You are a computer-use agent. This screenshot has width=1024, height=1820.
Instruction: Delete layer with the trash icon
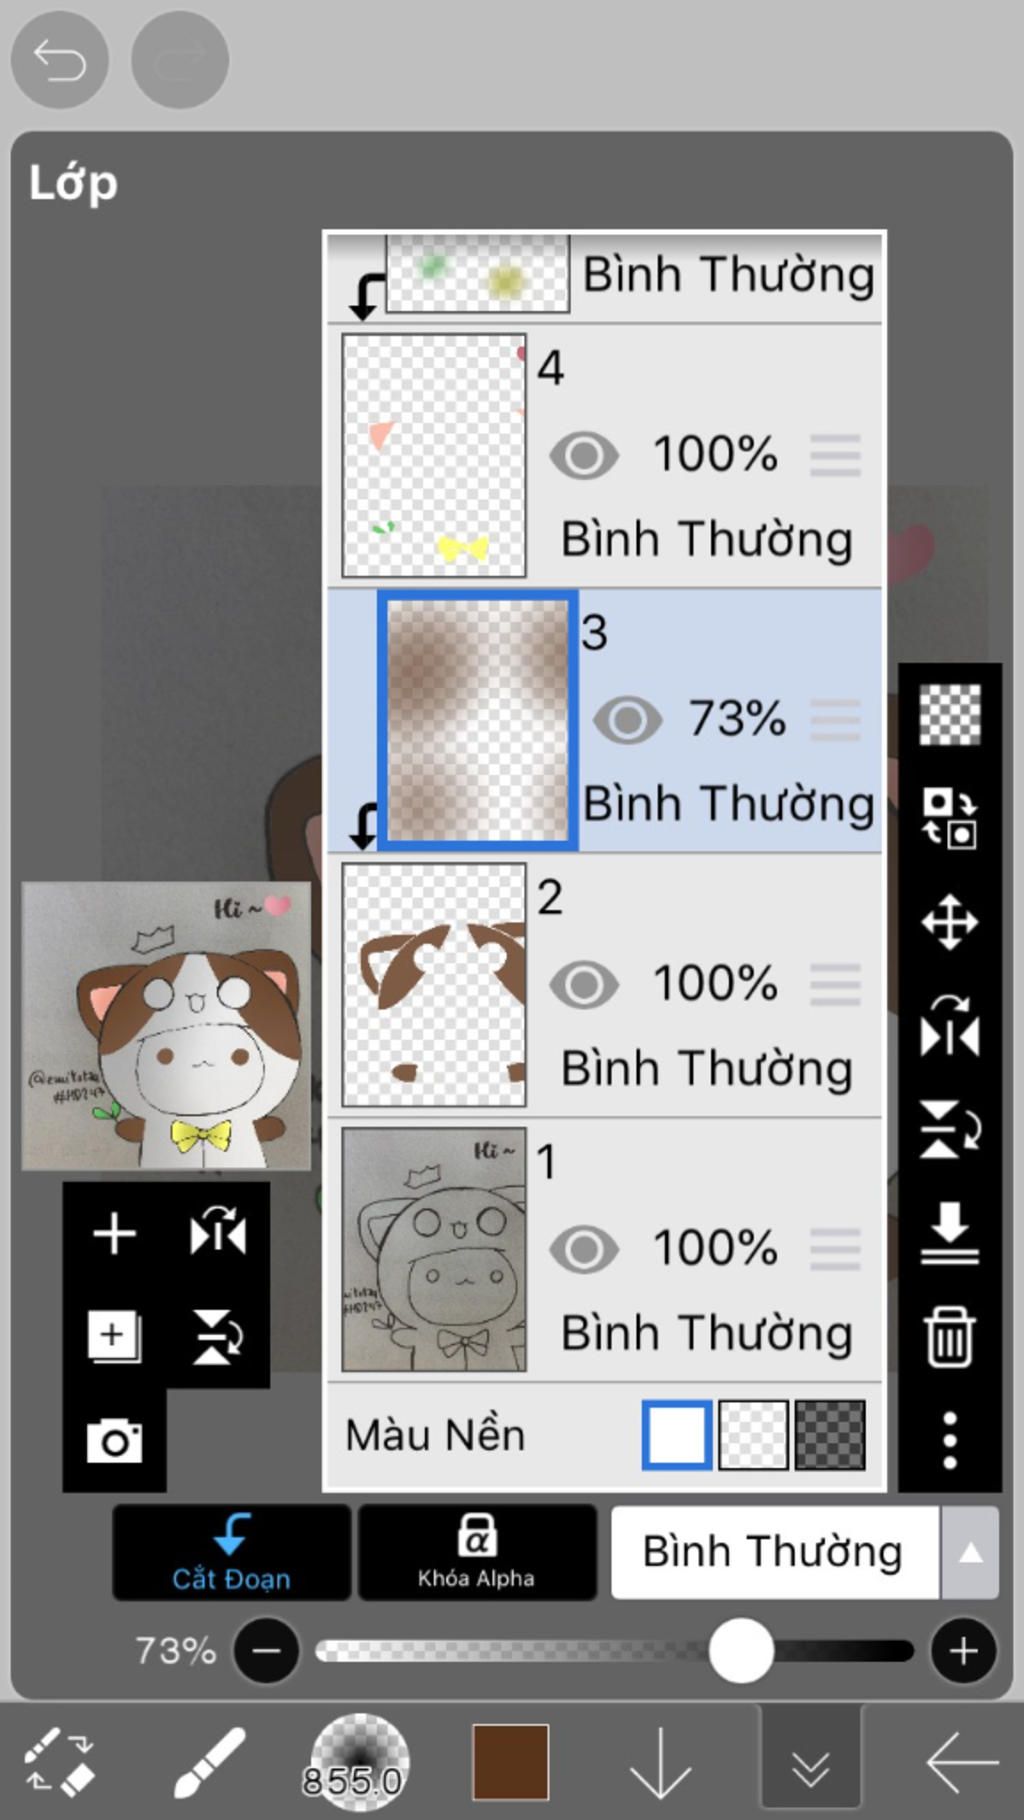(x=949, y=1336)
